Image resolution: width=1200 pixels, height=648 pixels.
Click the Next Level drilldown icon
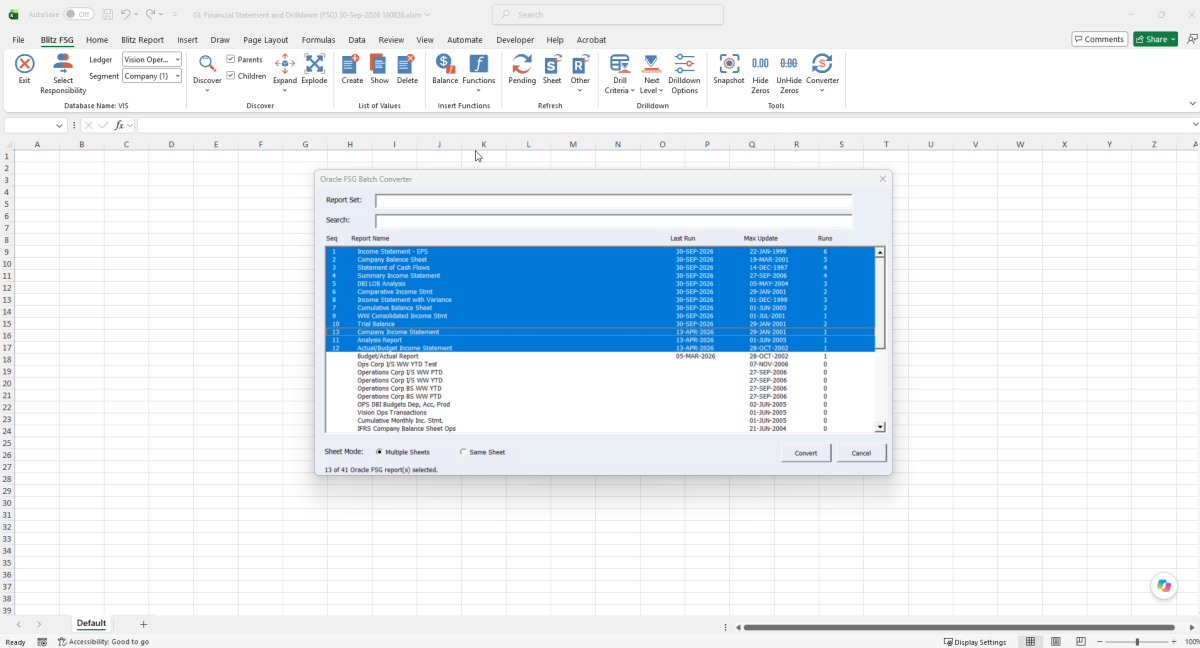652,64
